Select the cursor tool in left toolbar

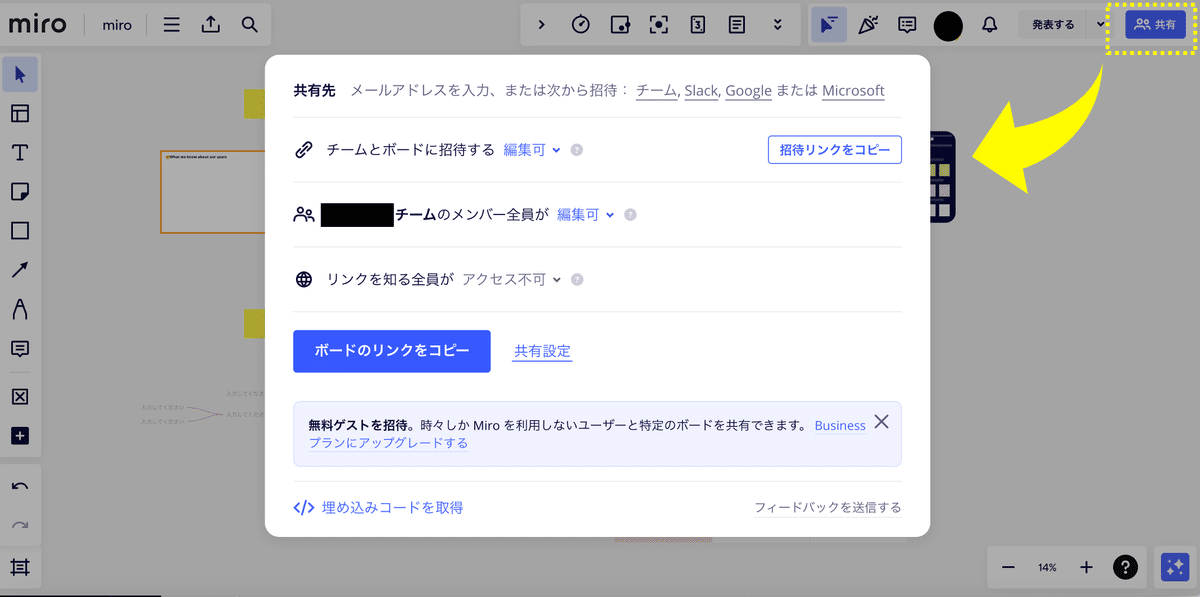tap(20, 74)
